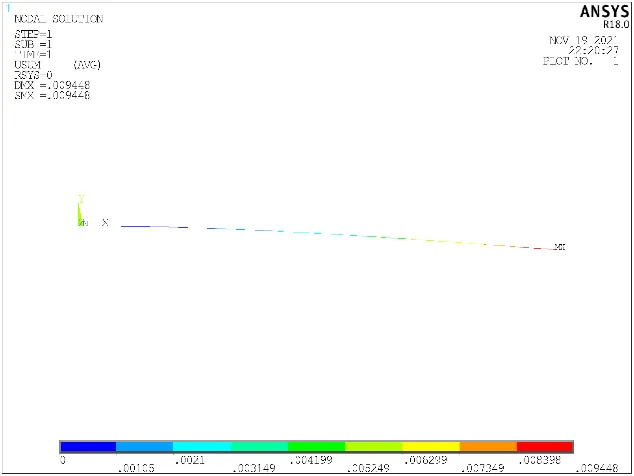Click the ANSYS logo in the corner
The height and width of the screenshot is (476, 634).
[x=596, y=11]
